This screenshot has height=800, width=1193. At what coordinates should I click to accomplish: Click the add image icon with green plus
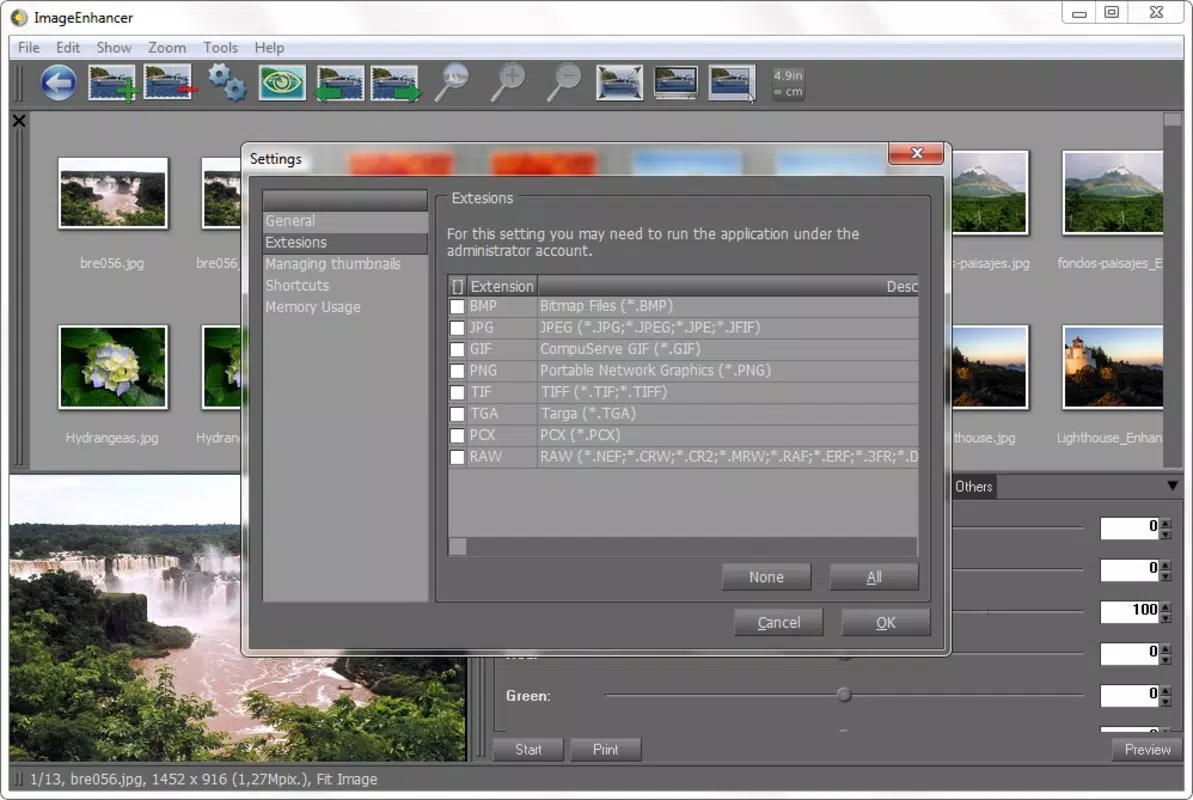113,83
